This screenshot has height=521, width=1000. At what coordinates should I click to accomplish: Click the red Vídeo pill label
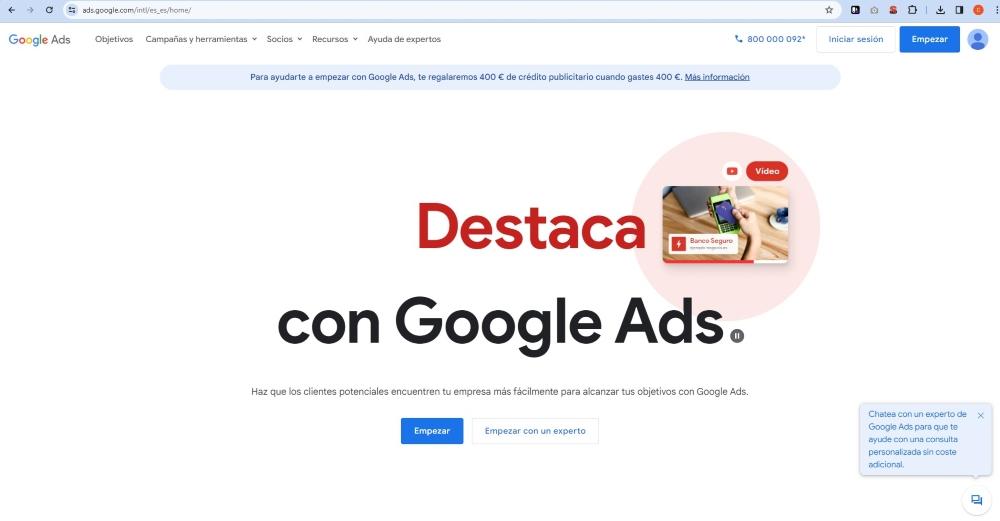(767, 171)
